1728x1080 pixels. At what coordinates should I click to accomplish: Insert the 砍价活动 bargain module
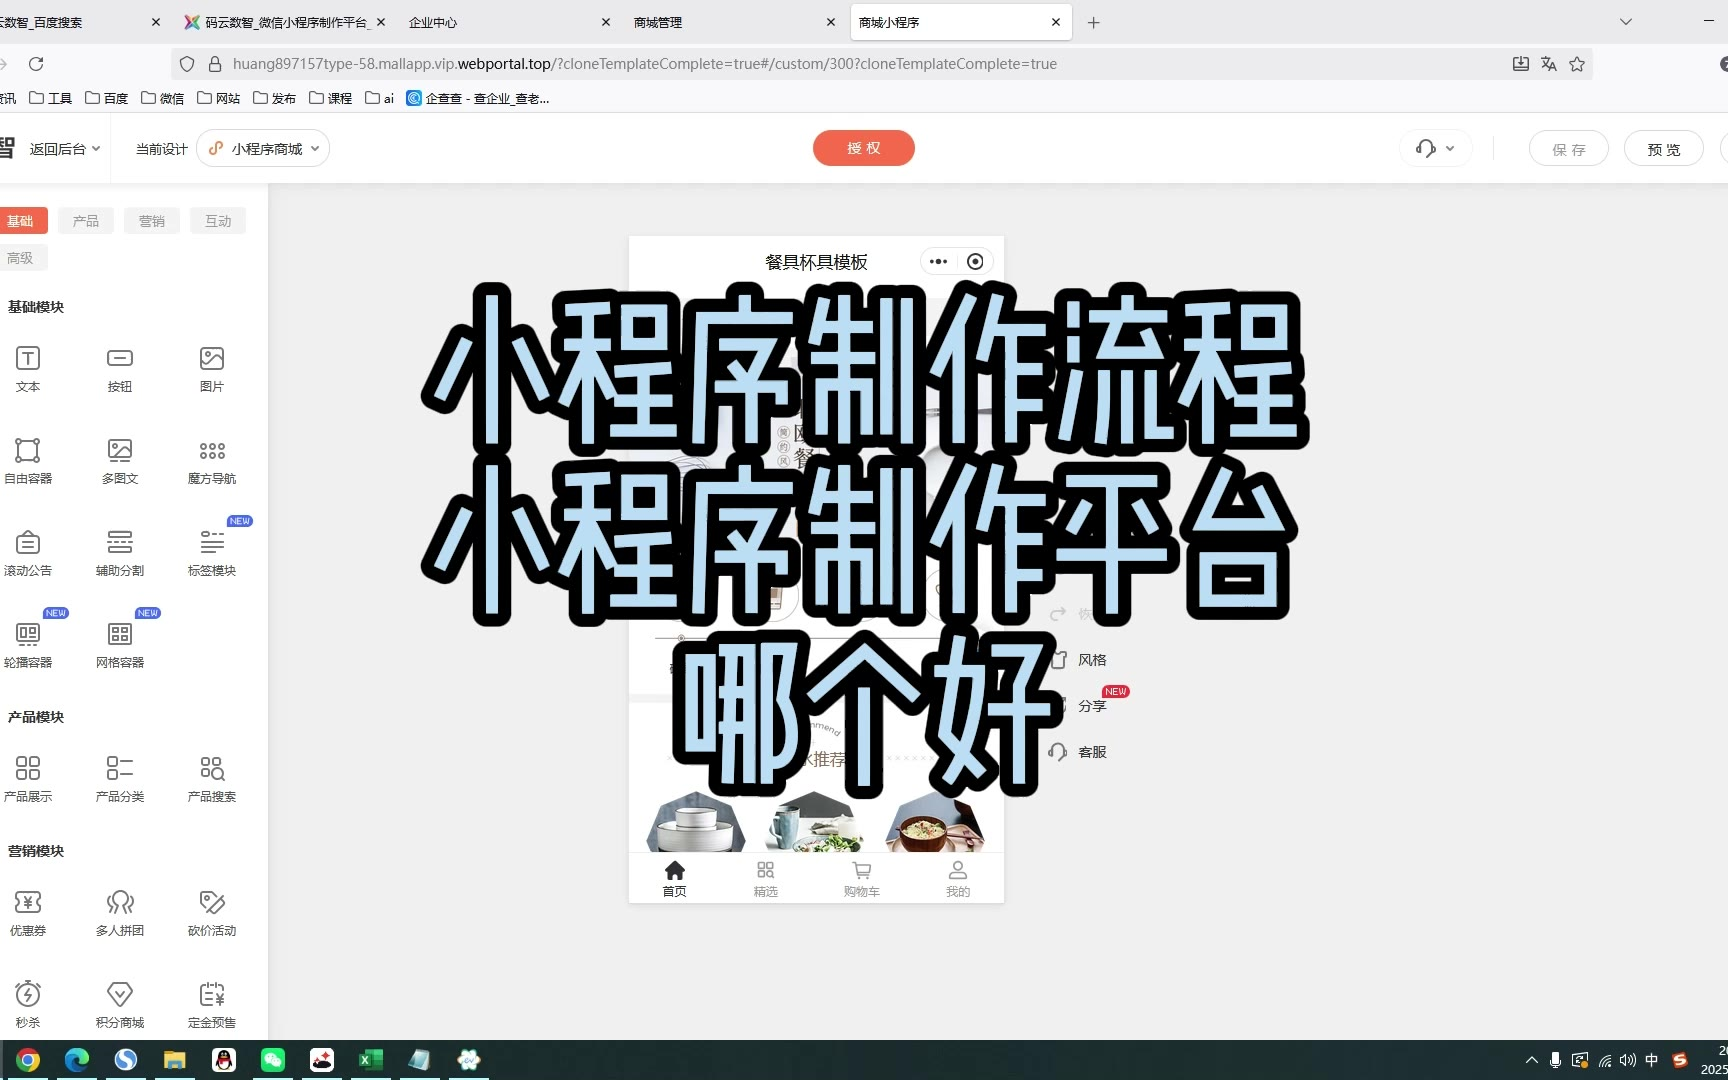212,913
